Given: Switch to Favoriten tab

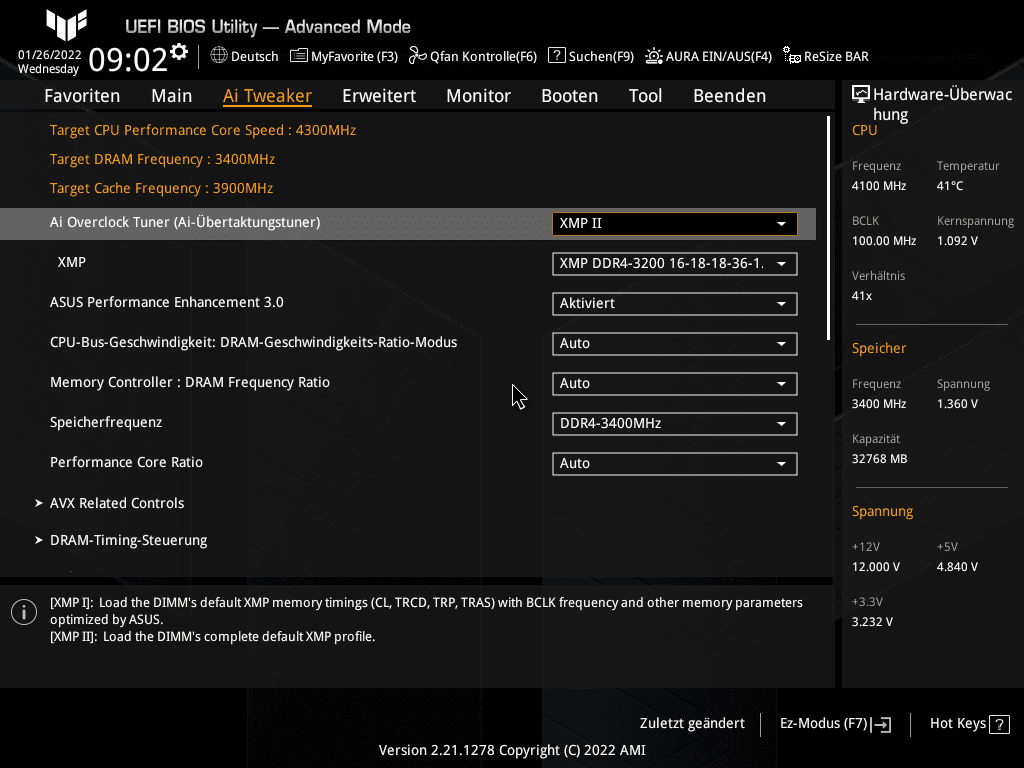Looking at the screenshot, I should coord(82,95).
